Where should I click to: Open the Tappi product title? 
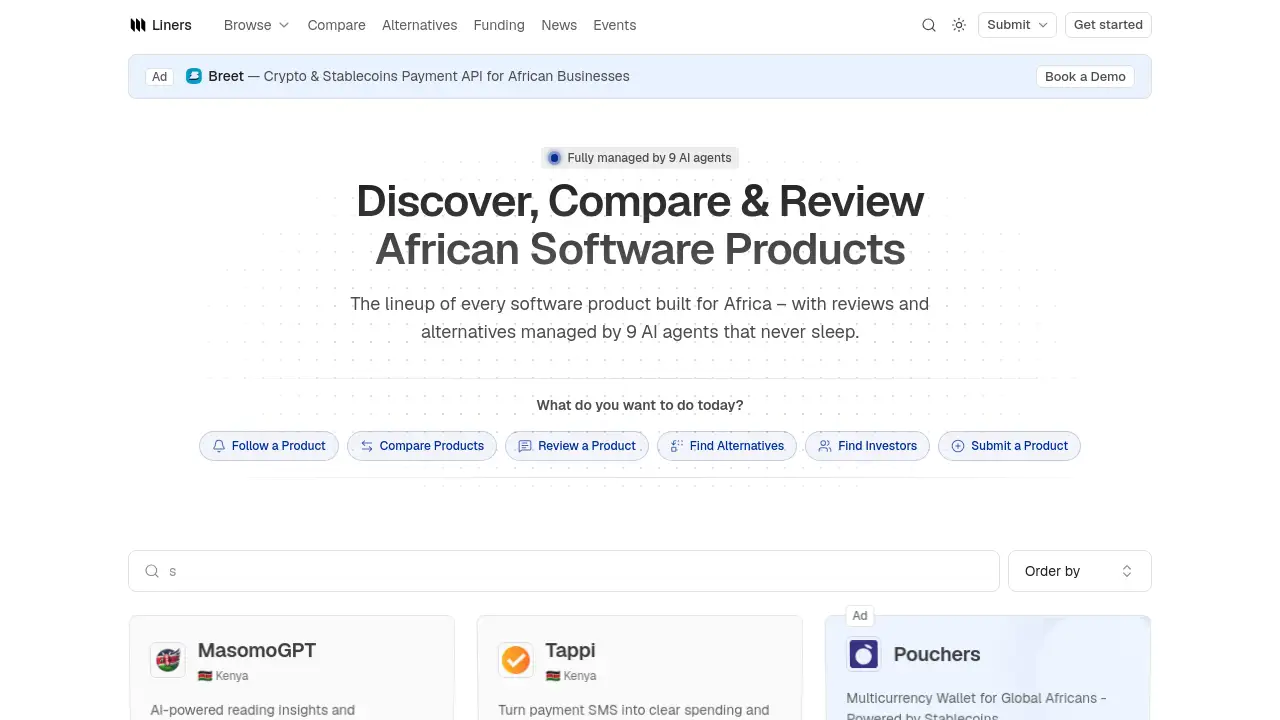570,650
